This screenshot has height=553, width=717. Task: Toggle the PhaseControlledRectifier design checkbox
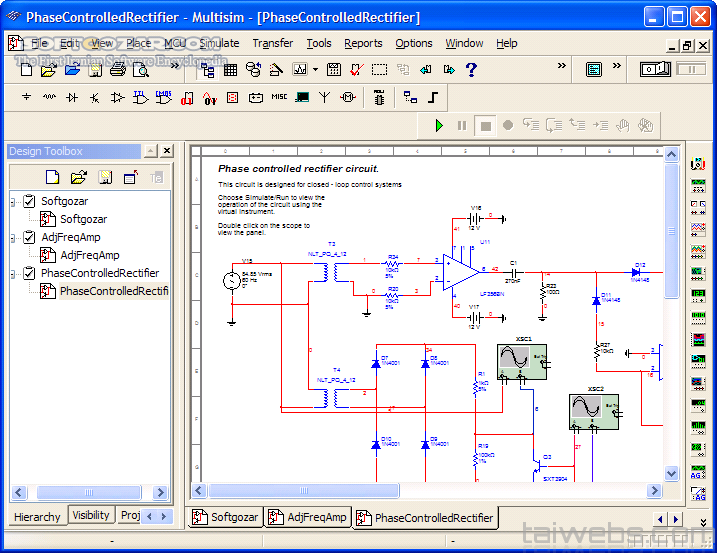[29, 273]
